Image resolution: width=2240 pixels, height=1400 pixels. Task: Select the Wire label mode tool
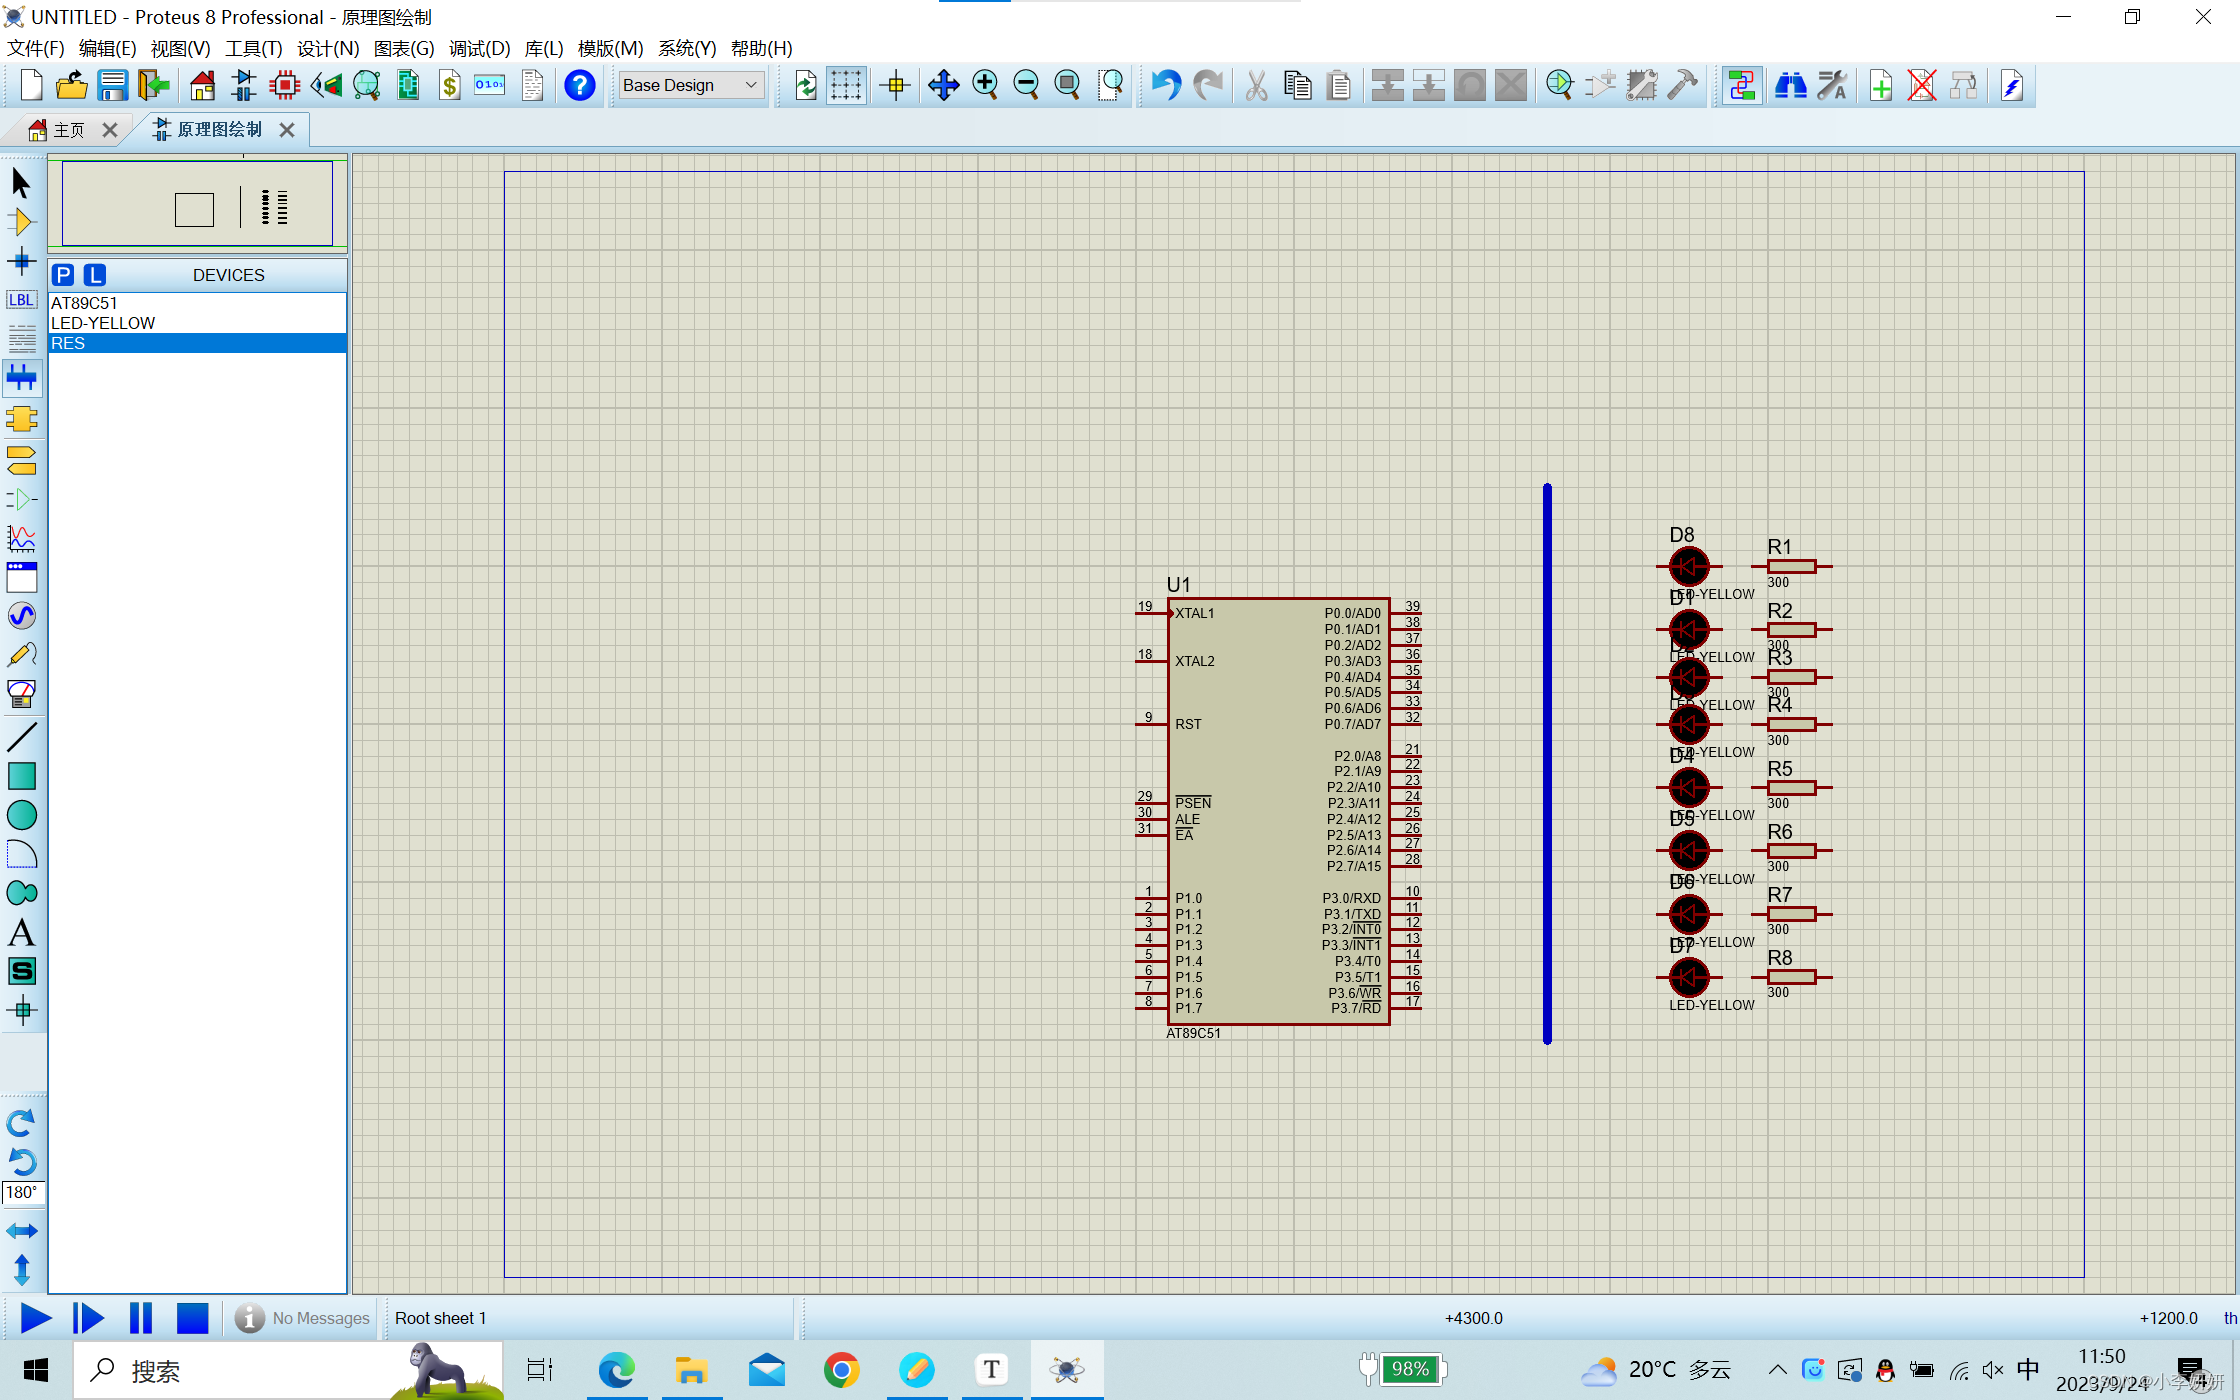(21, 300)
